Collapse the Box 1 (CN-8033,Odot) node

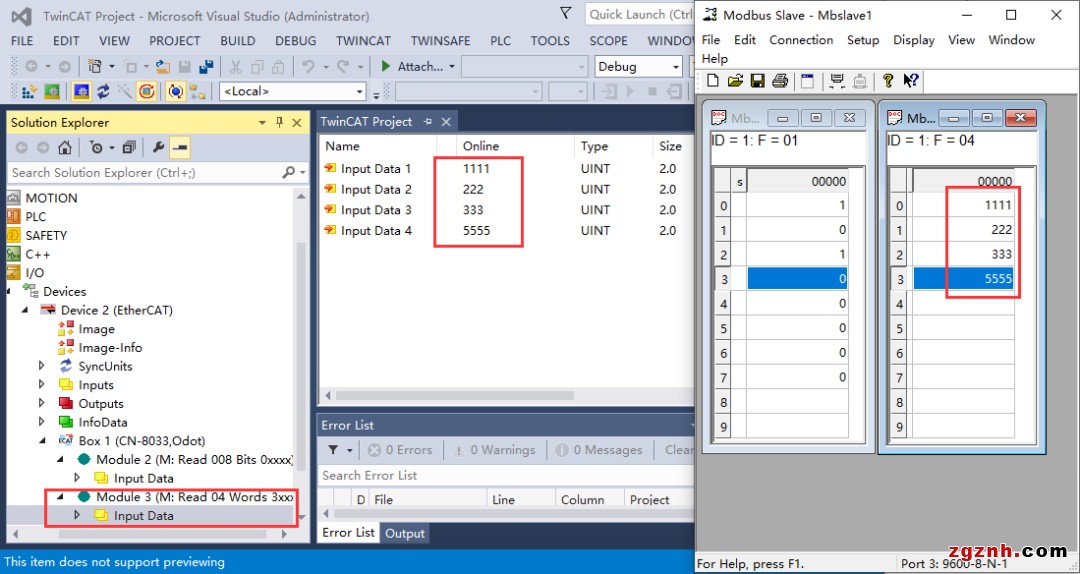click(44, 441)
